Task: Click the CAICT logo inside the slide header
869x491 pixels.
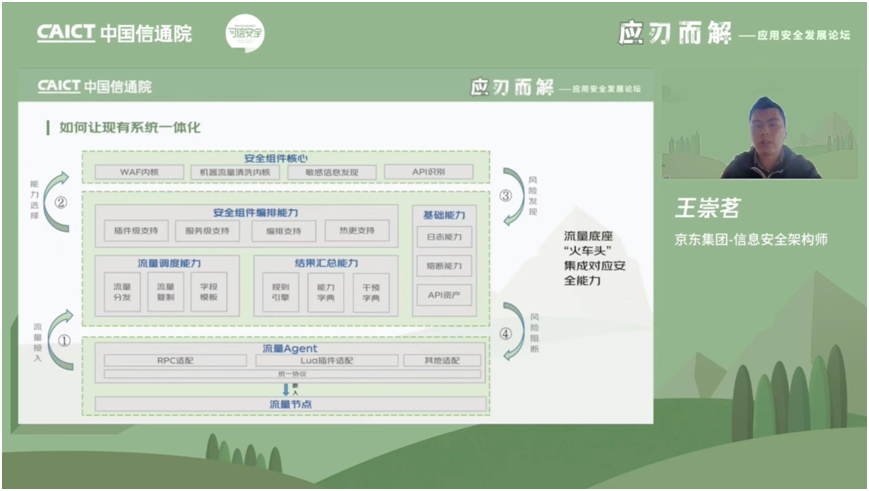Action: coord(94,86)
